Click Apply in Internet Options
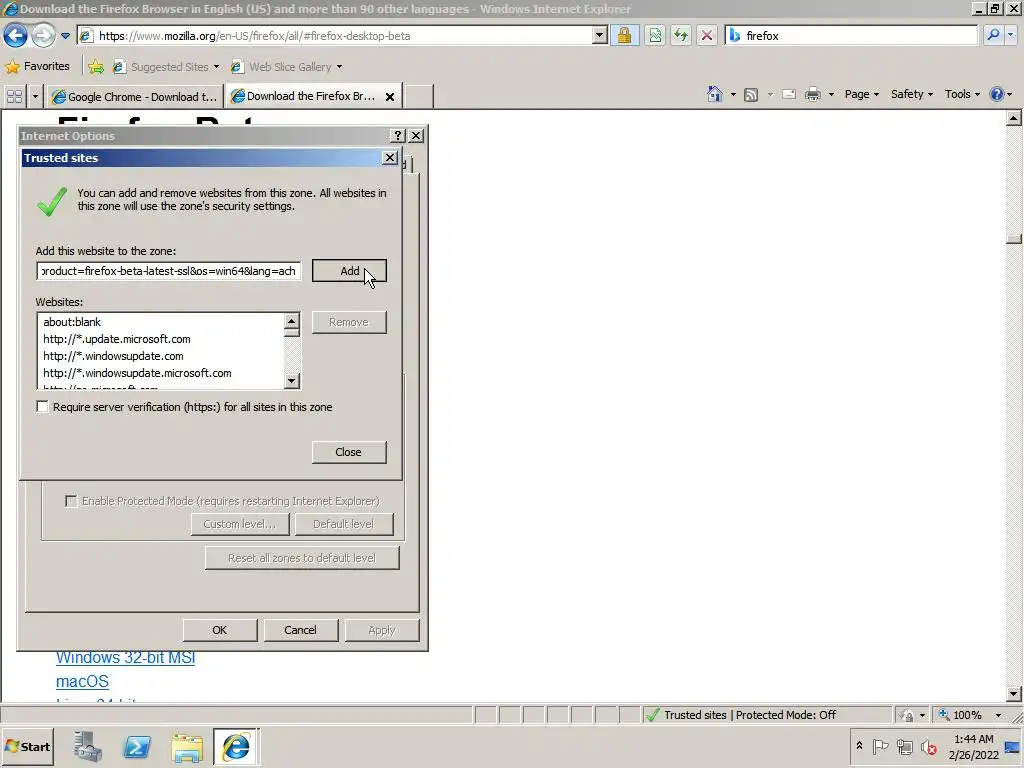Screen dimensions: 1024x768 point(382,630)
